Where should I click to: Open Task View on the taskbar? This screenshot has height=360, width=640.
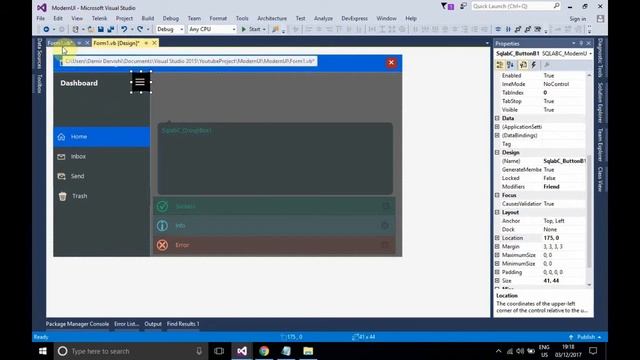[x=219, y=351]
